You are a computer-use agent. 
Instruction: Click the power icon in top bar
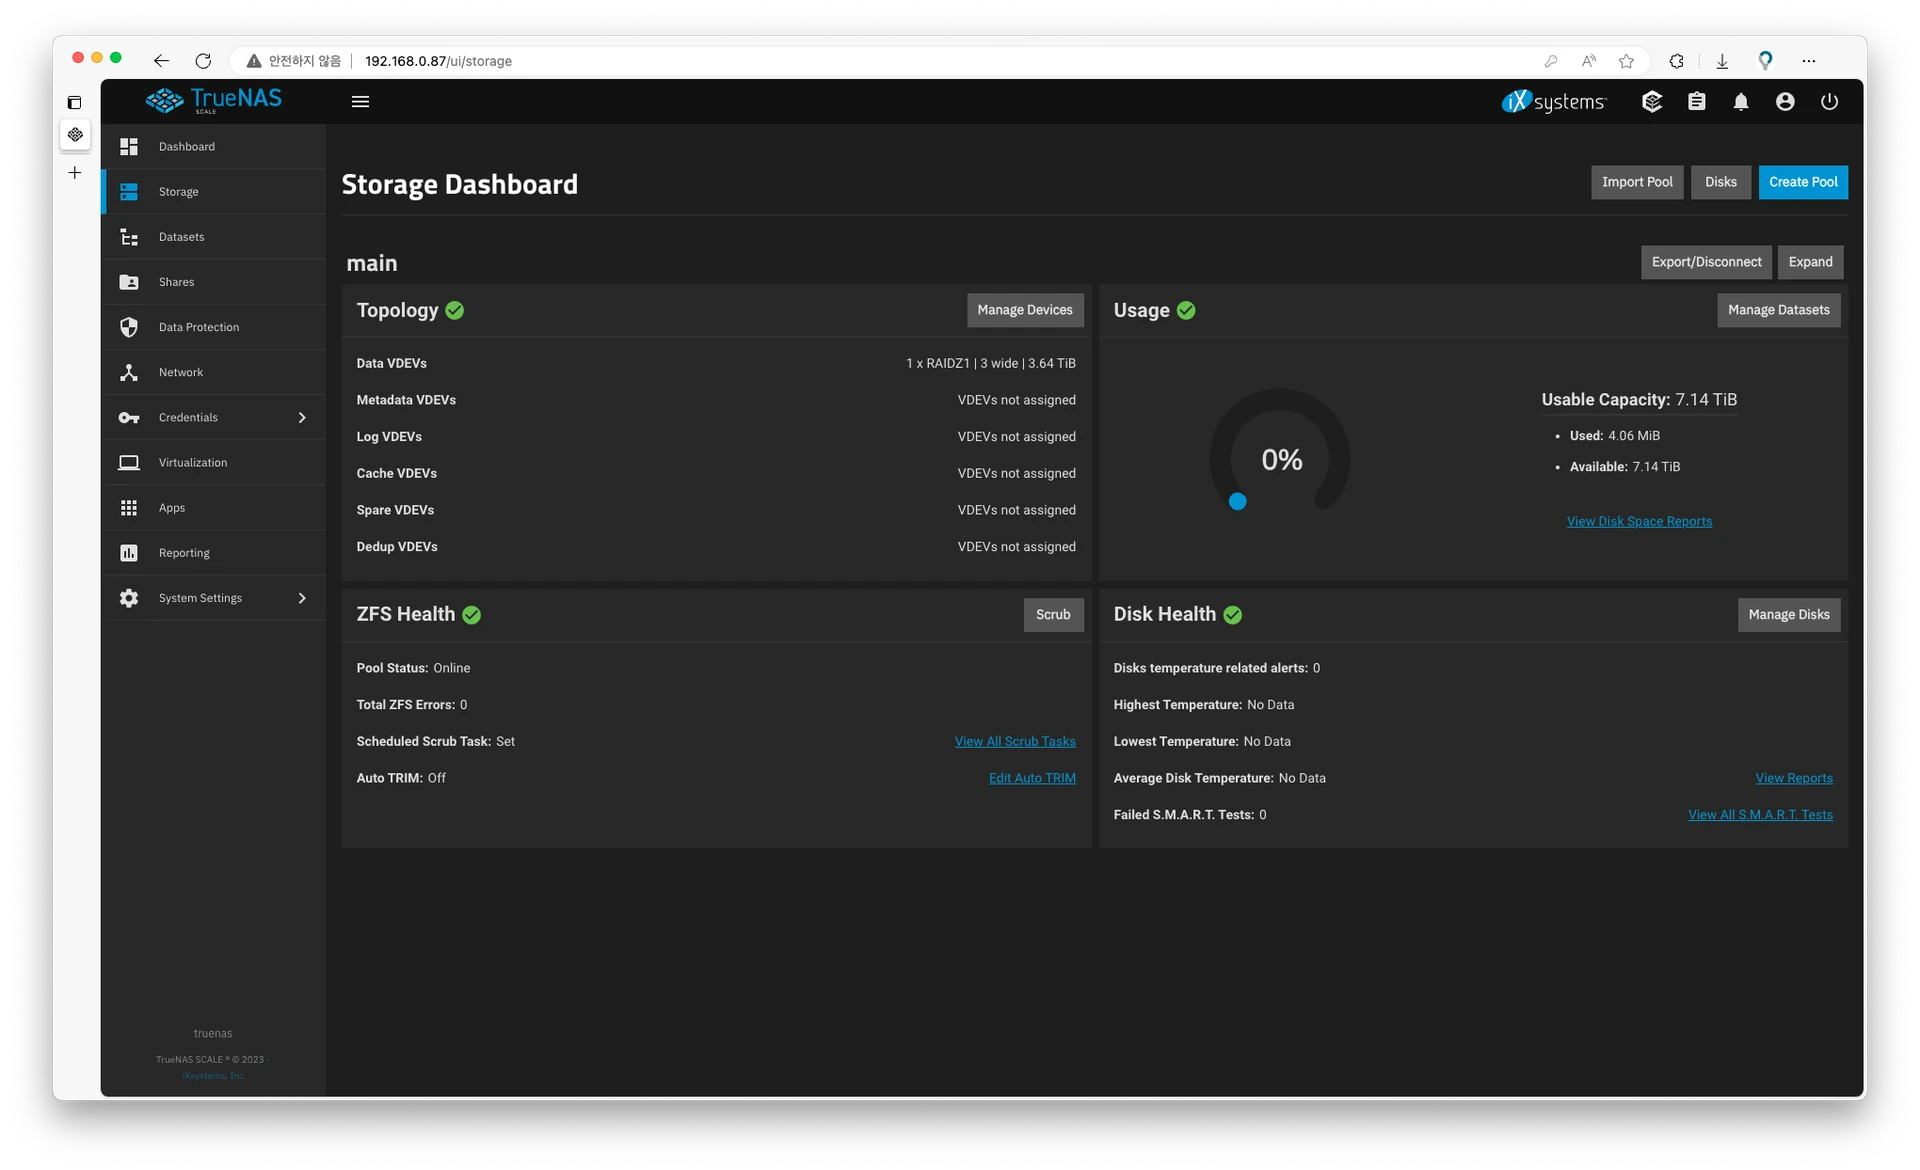1829,102
